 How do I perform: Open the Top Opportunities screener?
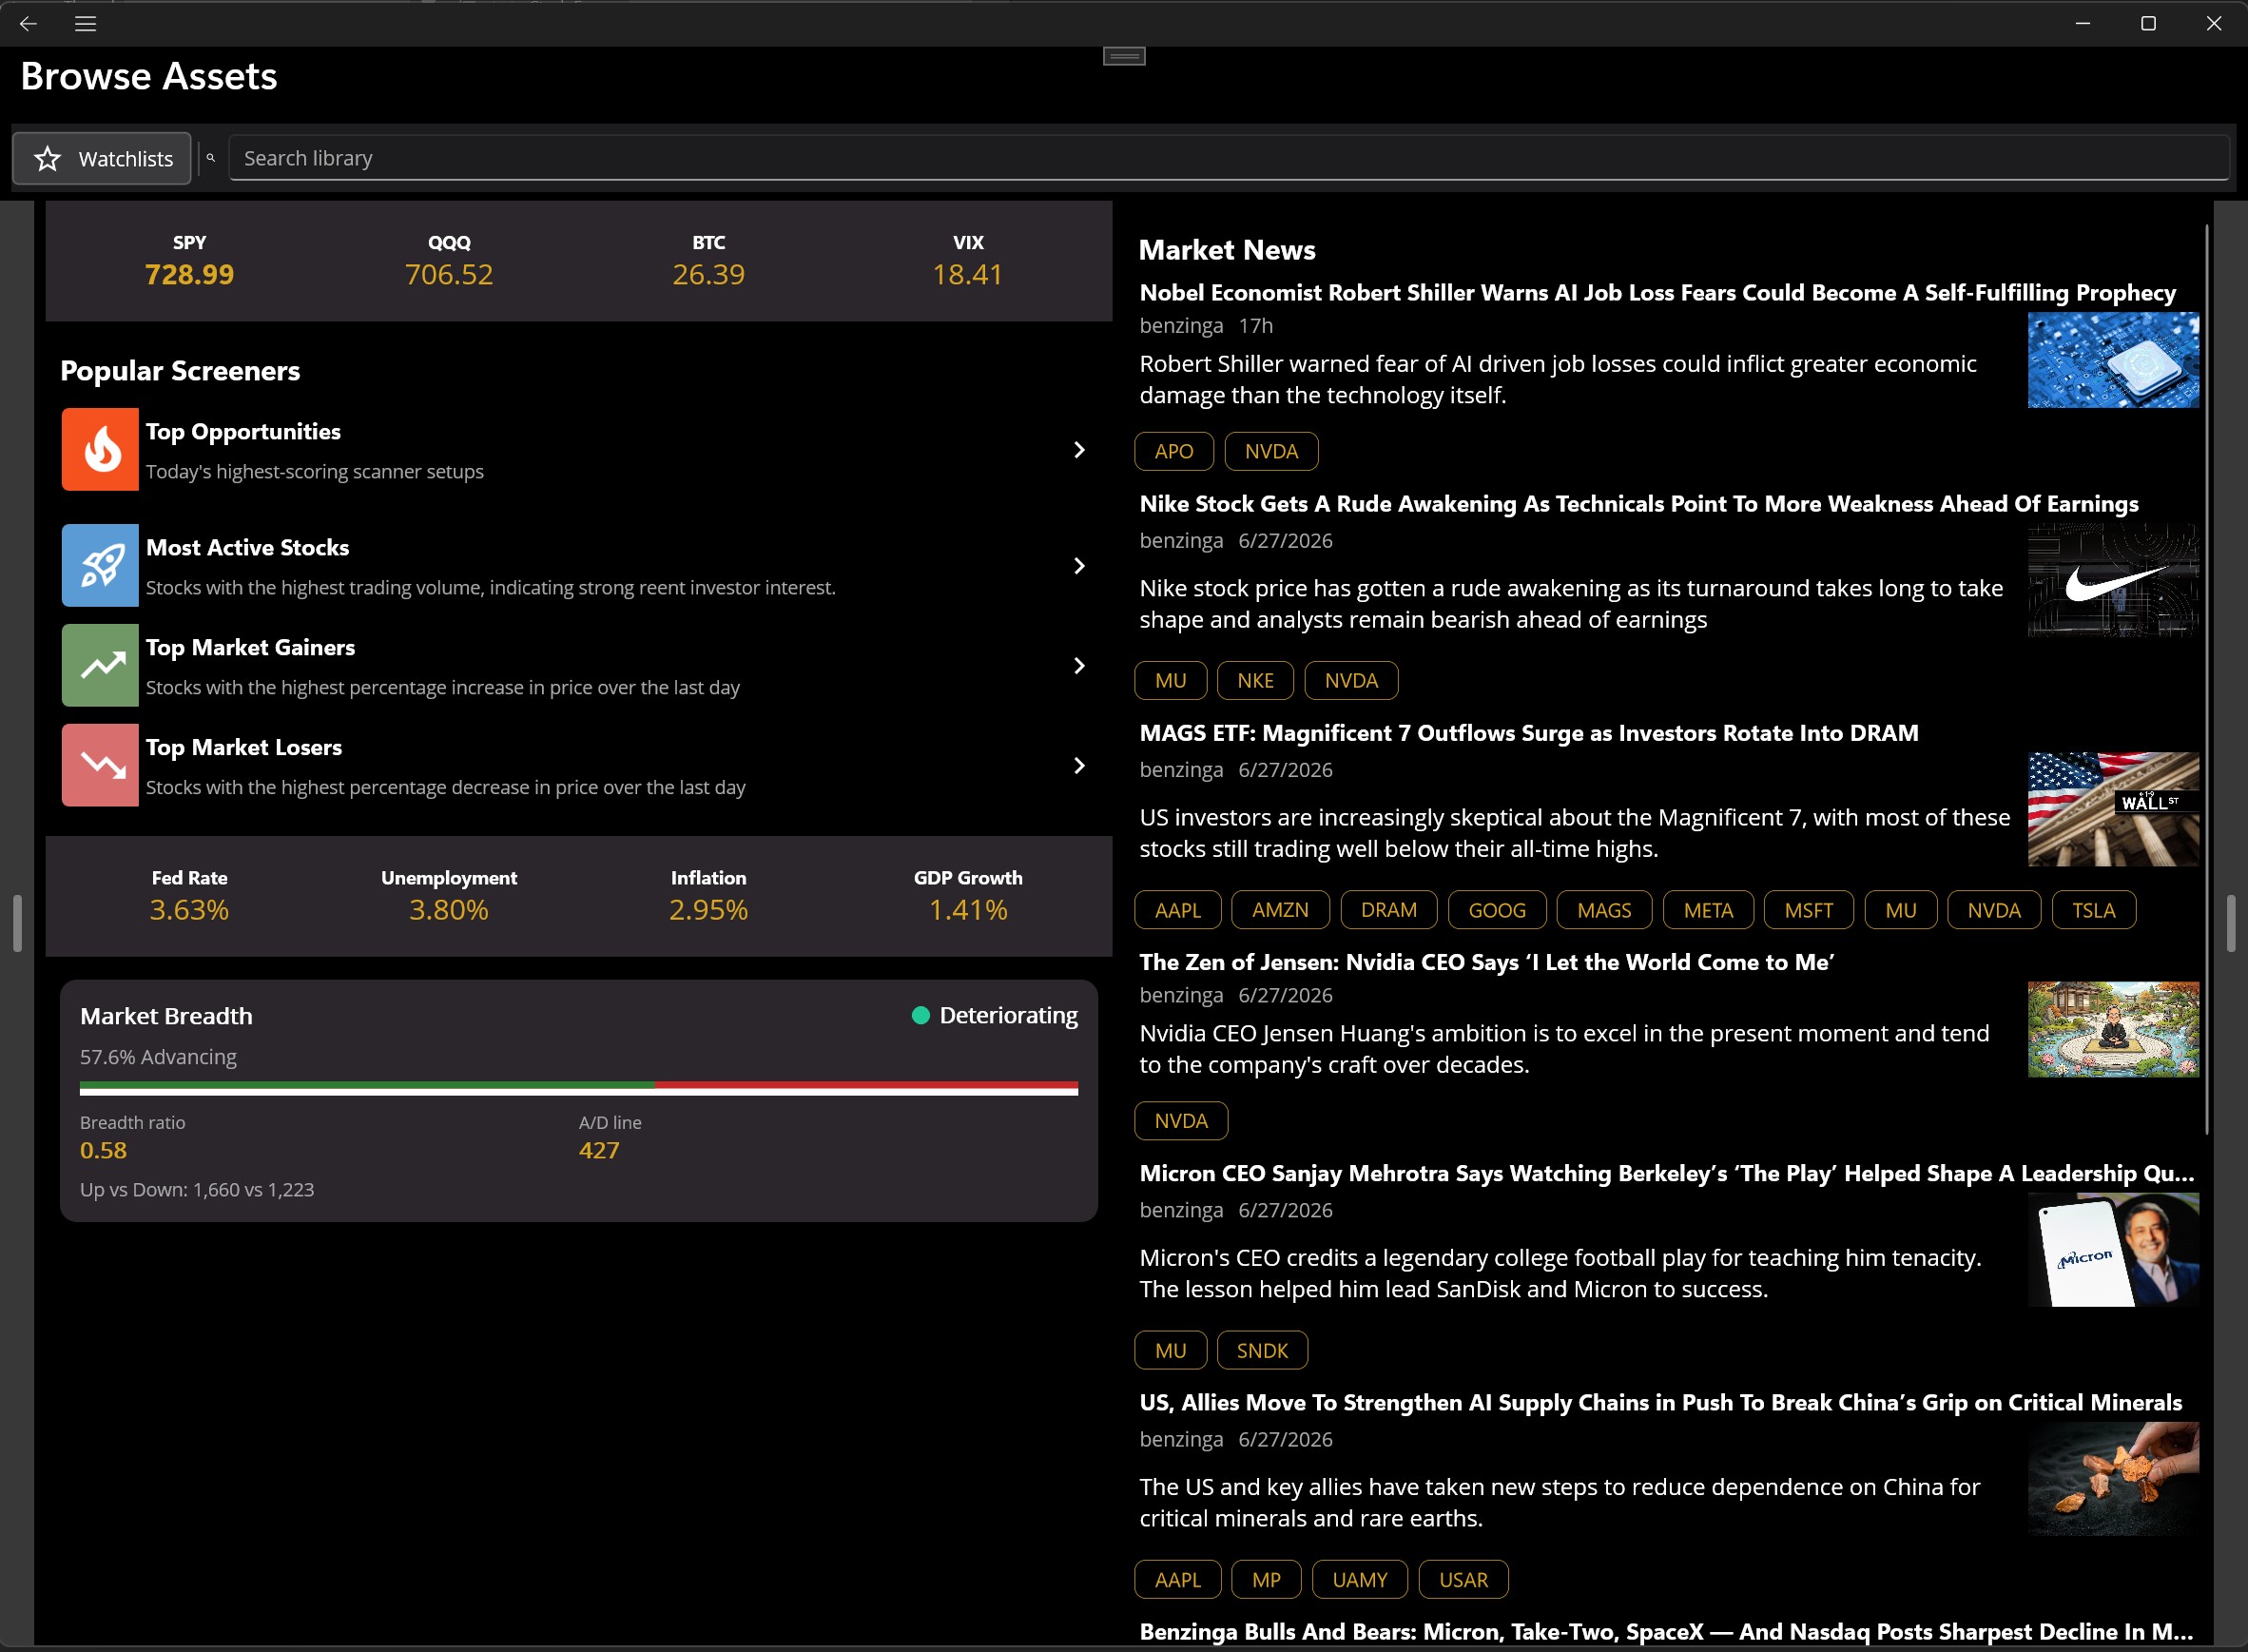coord(579,450)
